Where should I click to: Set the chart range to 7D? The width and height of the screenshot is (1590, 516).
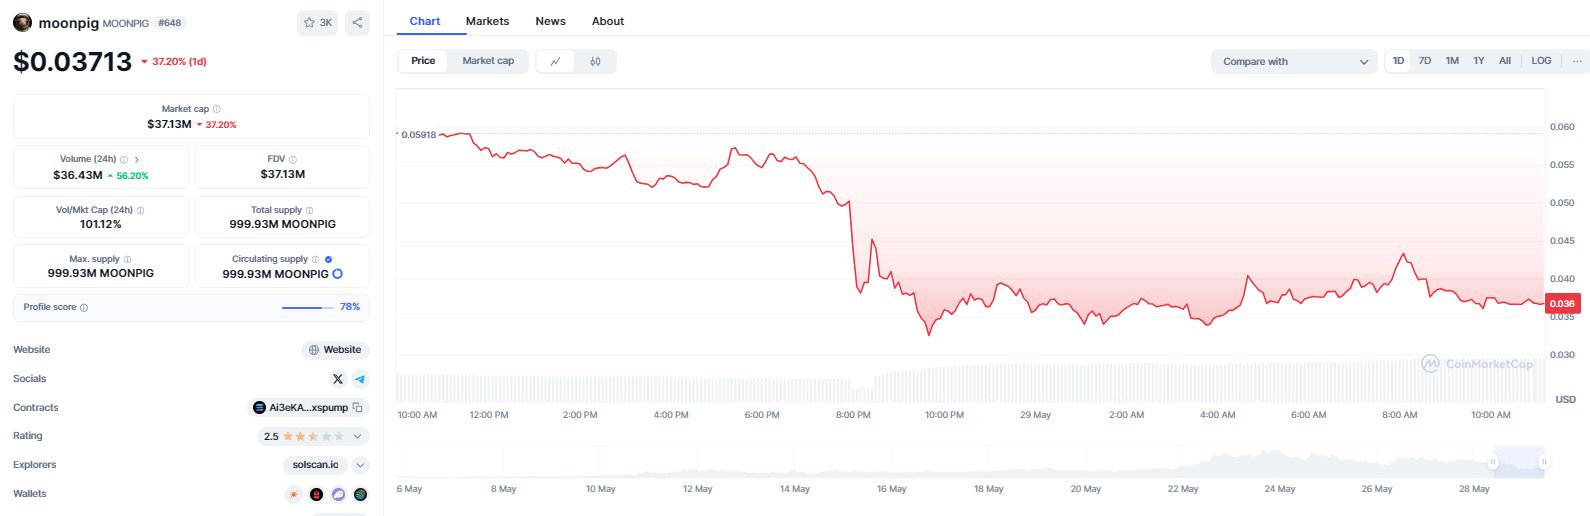coord(1424,61)
